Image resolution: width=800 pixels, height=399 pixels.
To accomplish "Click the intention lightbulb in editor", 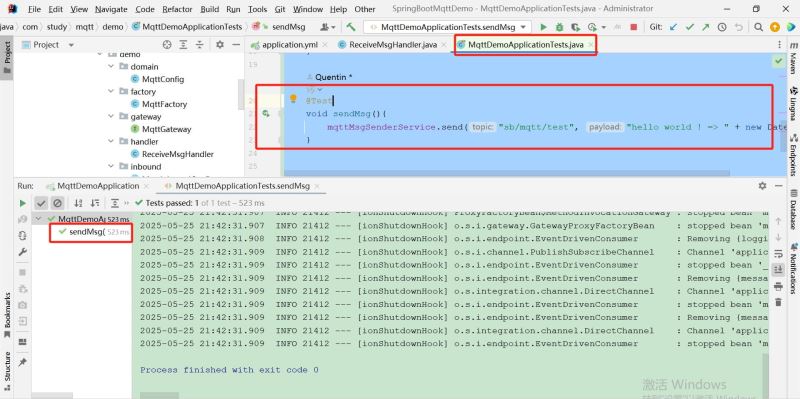I will click(293, 98).
